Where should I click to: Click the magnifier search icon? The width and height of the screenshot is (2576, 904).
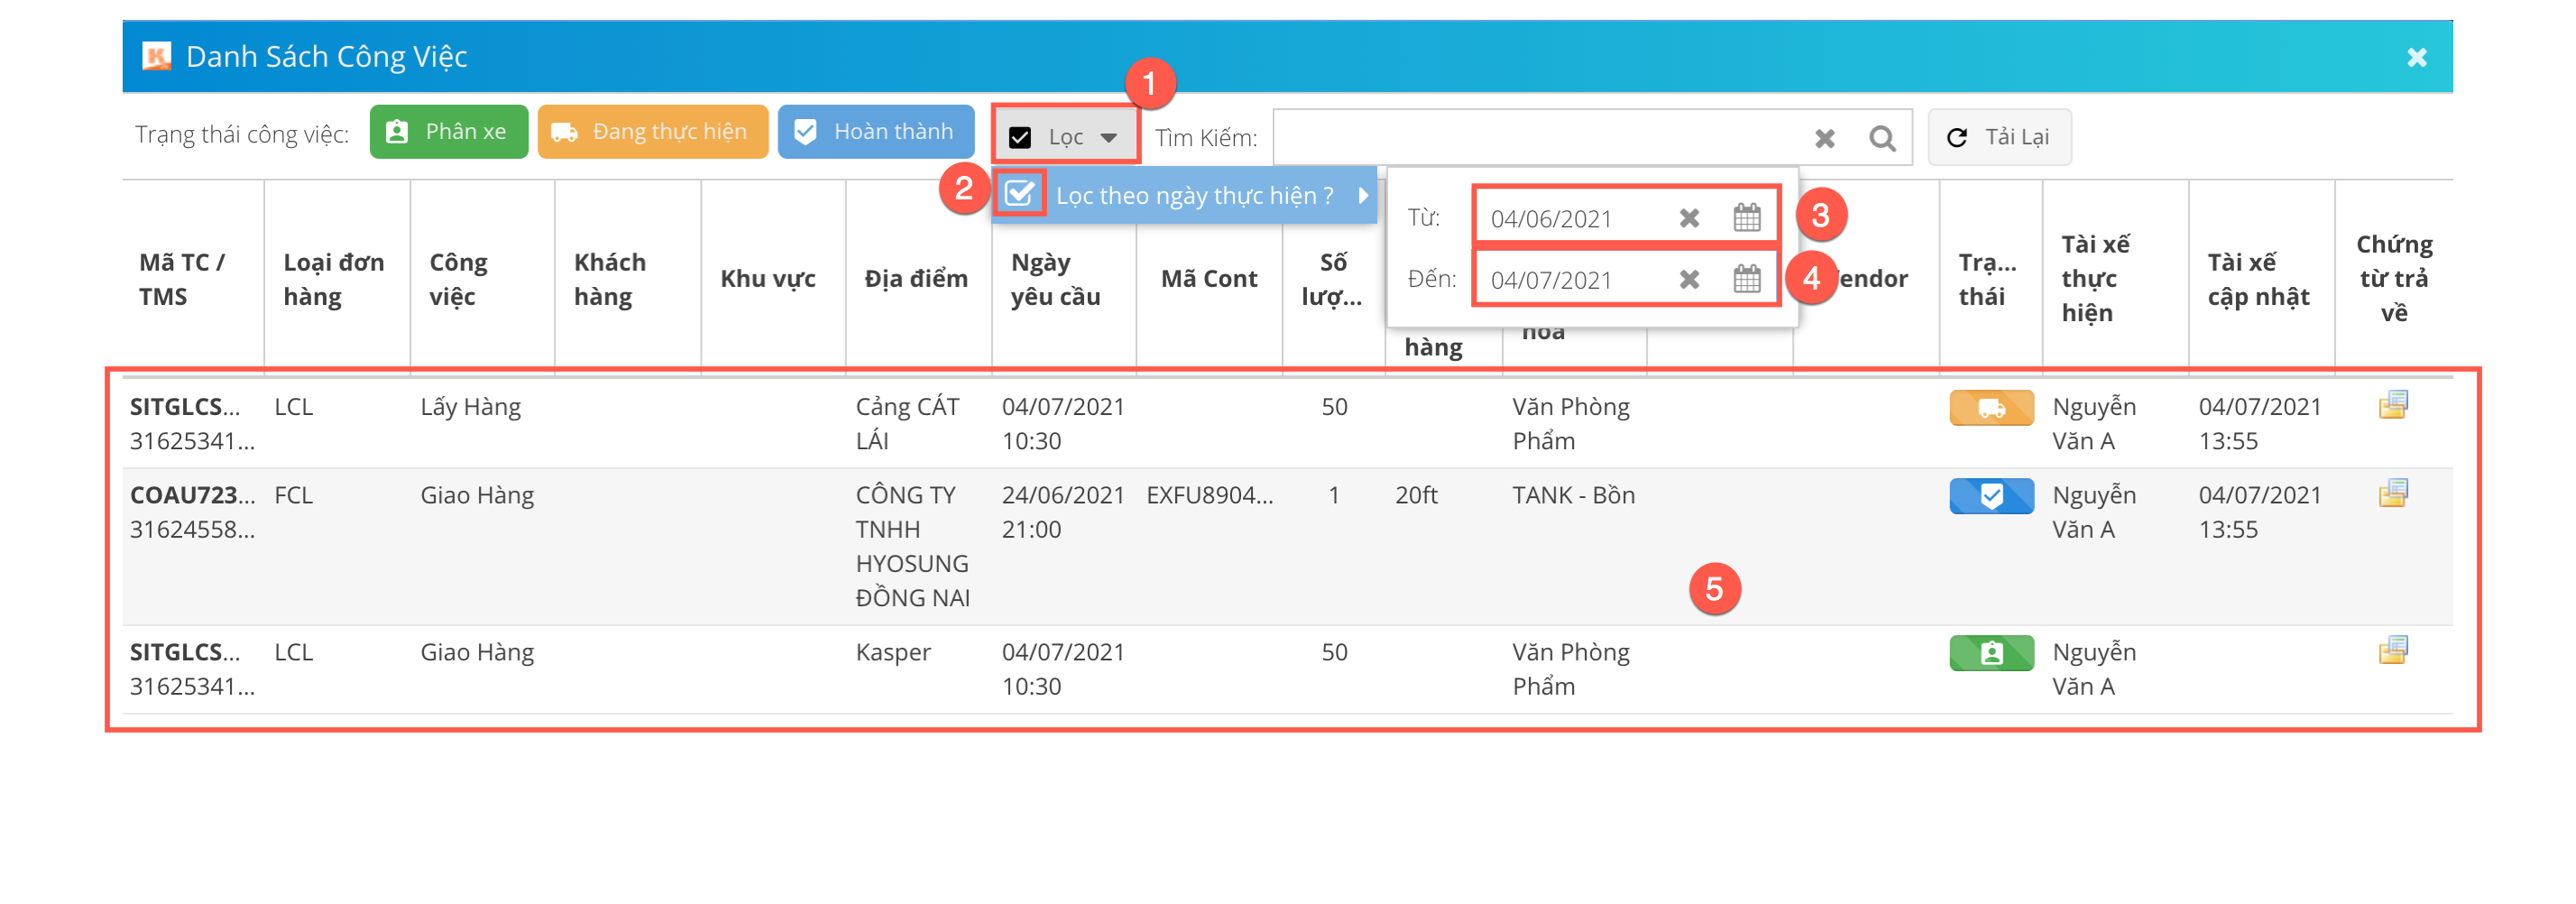1881,138
